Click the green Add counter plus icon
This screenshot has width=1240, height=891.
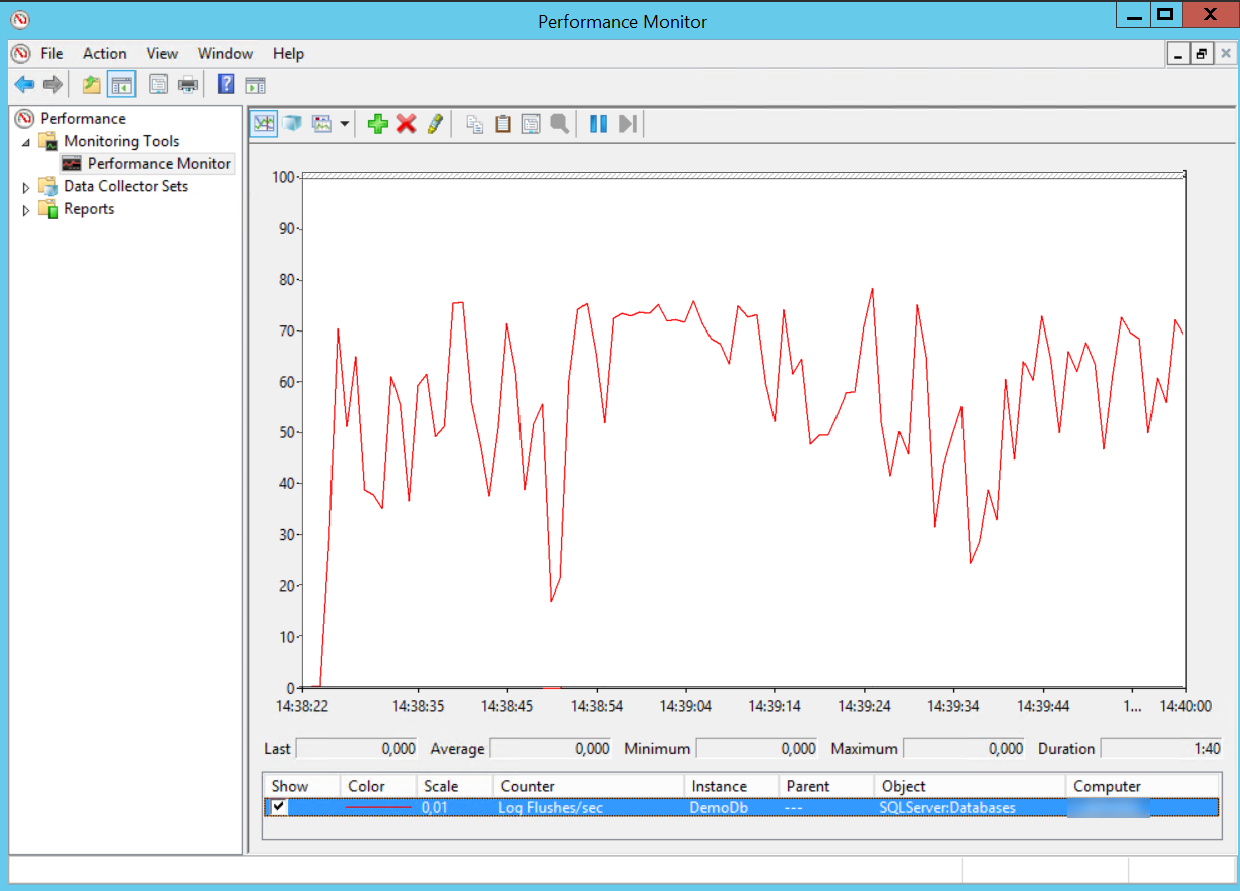[377, 124]
